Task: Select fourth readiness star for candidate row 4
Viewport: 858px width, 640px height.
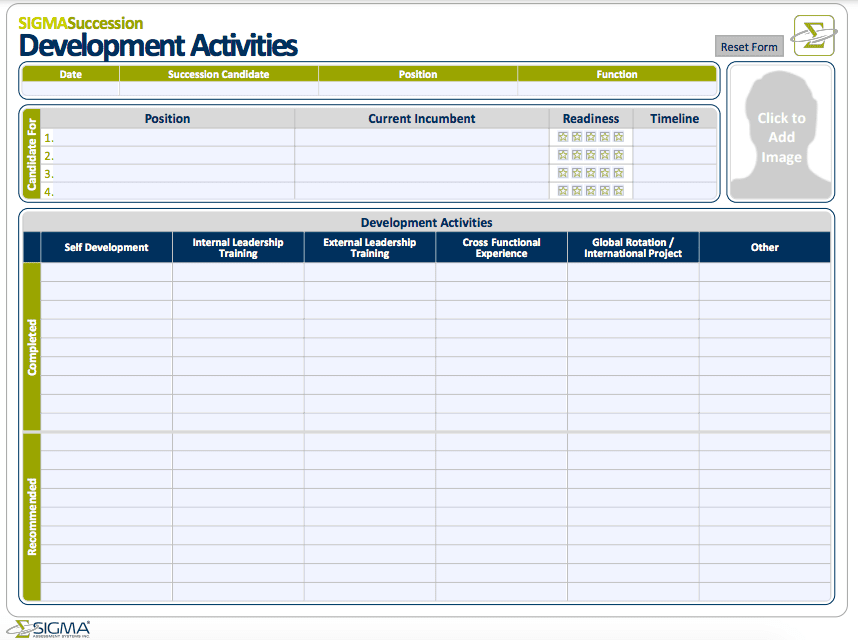Action: click(x=605, y=191)
